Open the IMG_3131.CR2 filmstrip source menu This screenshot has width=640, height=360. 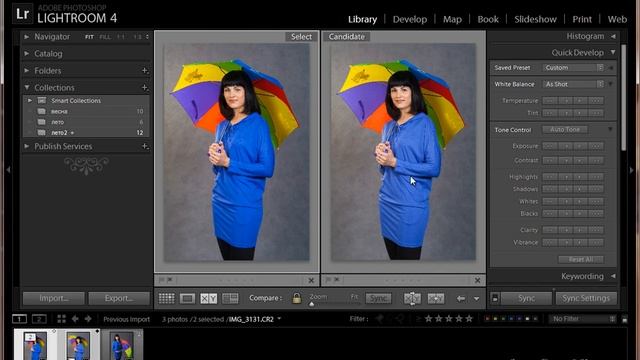tap(279, 319)
